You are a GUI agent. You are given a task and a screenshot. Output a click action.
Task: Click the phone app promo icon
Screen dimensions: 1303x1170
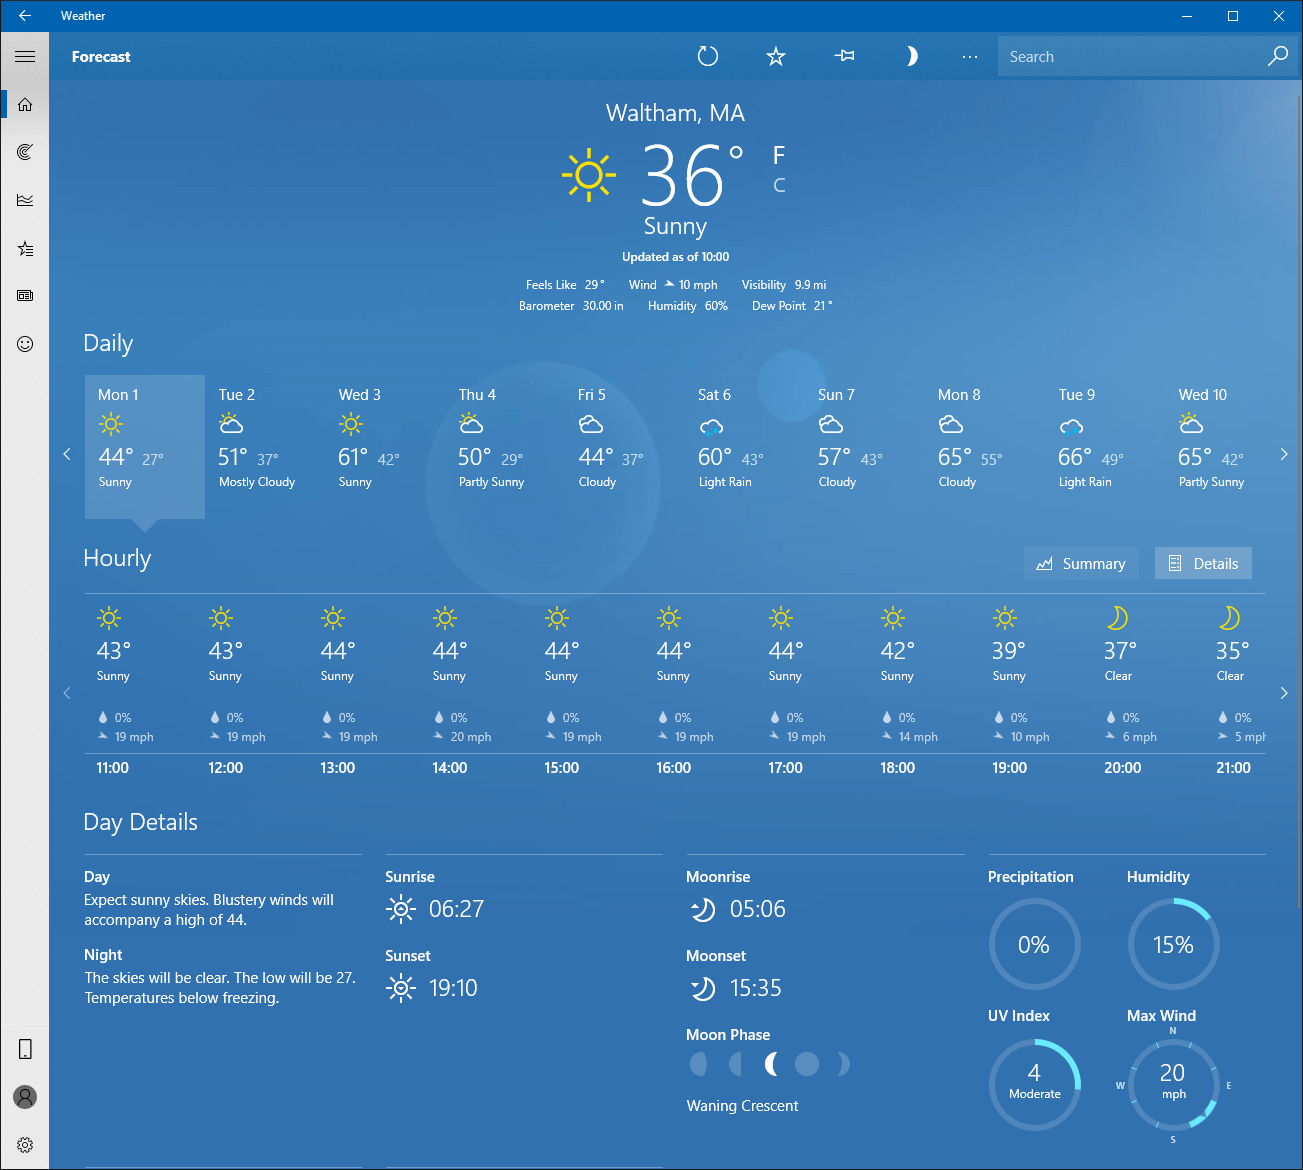click(25, 1049)
